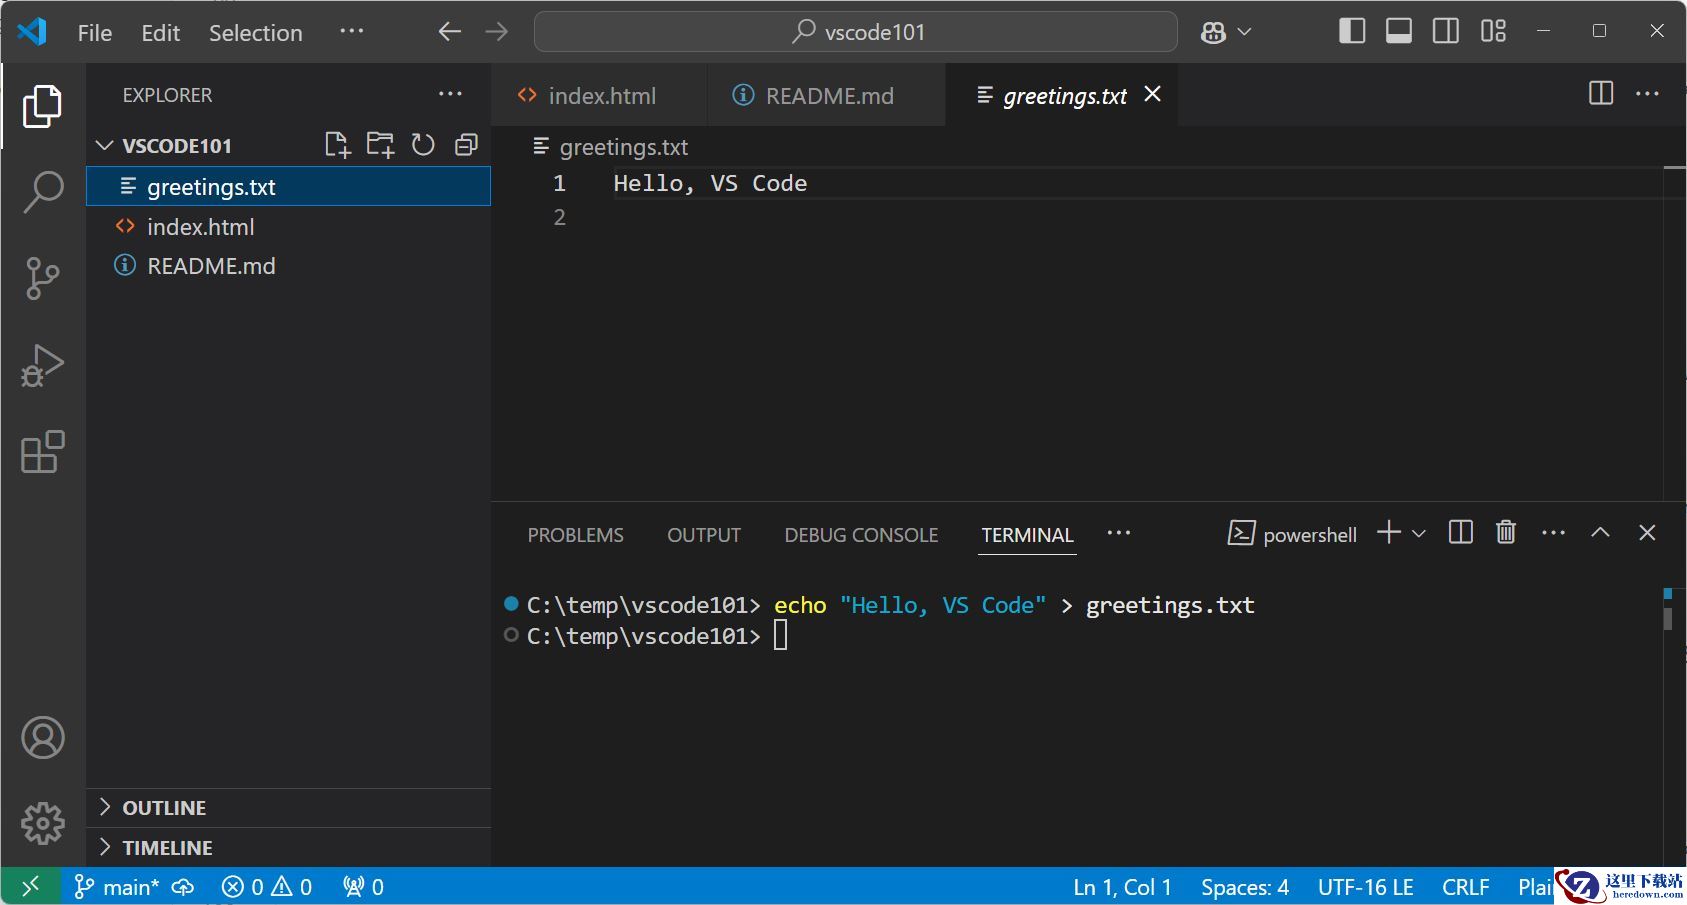Click the main* git branch in status bar
1687x905 pixels.
[116, 887]
